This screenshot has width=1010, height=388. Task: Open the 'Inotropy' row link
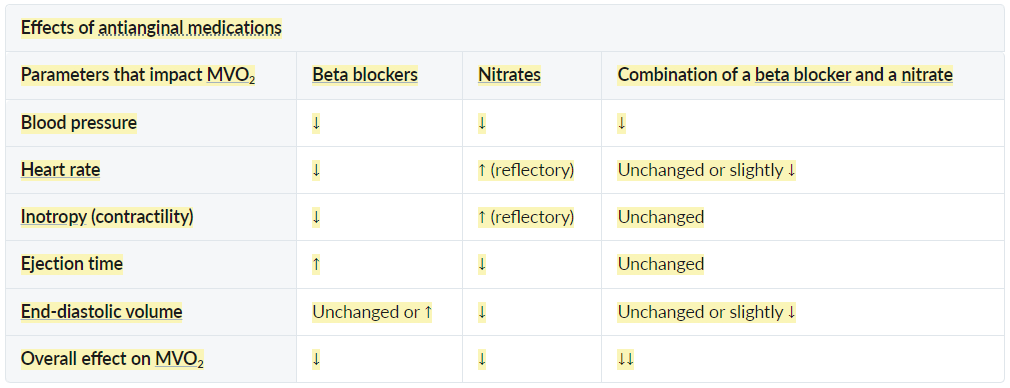[x=54, y=217]
